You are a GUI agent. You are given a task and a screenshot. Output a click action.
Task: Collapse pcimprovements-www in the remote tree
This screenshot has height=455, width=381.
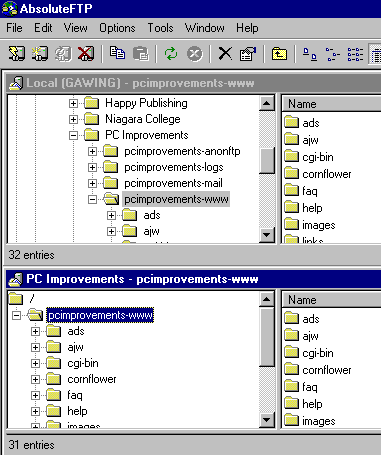coord(16,315)
